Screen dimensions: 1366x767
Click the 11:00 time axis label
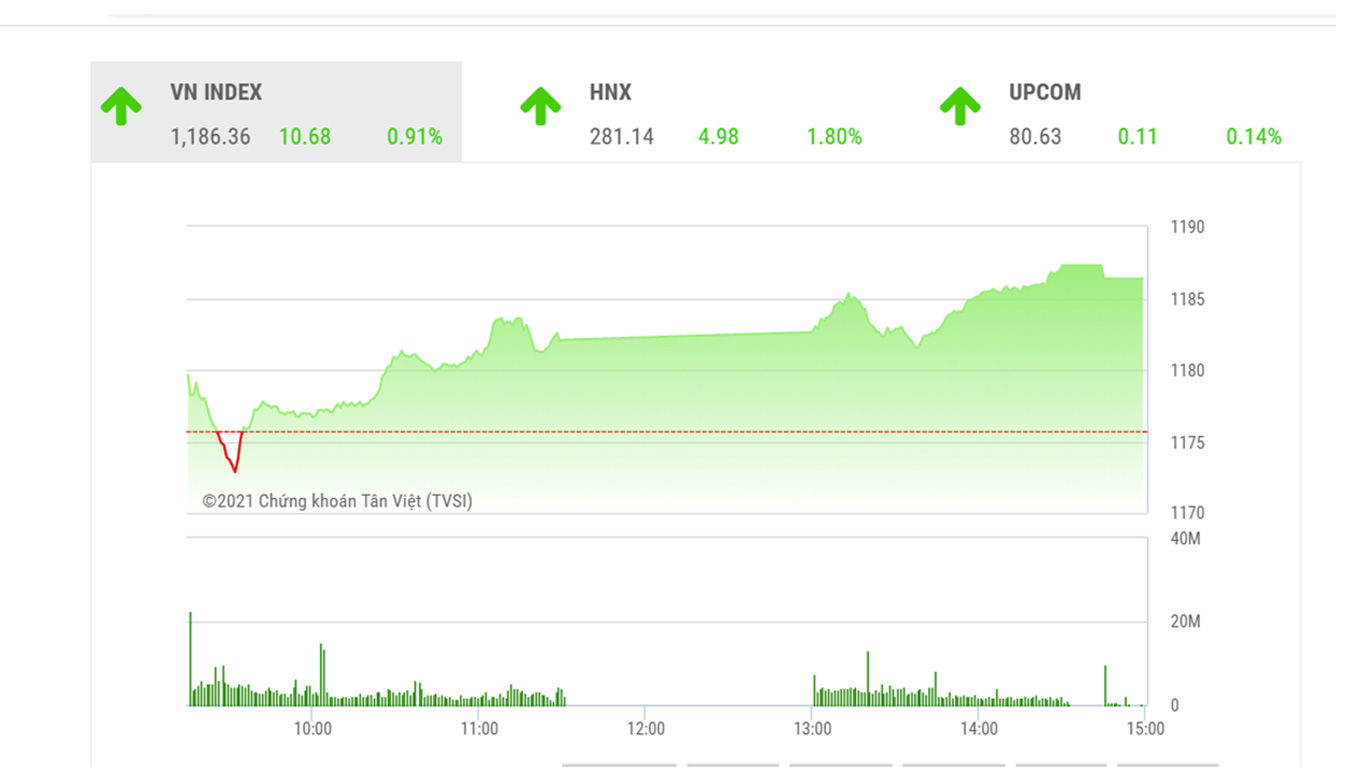pyautogui.click(x=479, y=729)
